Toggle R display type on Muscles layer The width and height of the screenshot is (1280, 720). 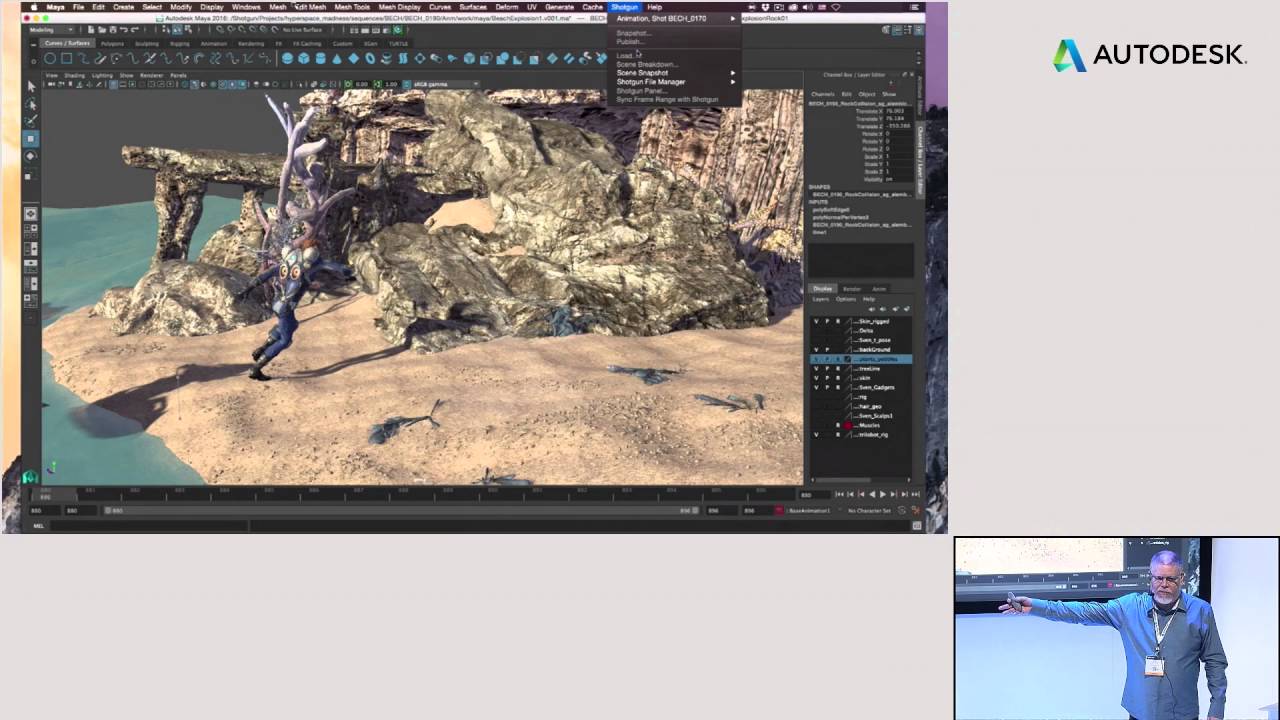click(838, 425)
